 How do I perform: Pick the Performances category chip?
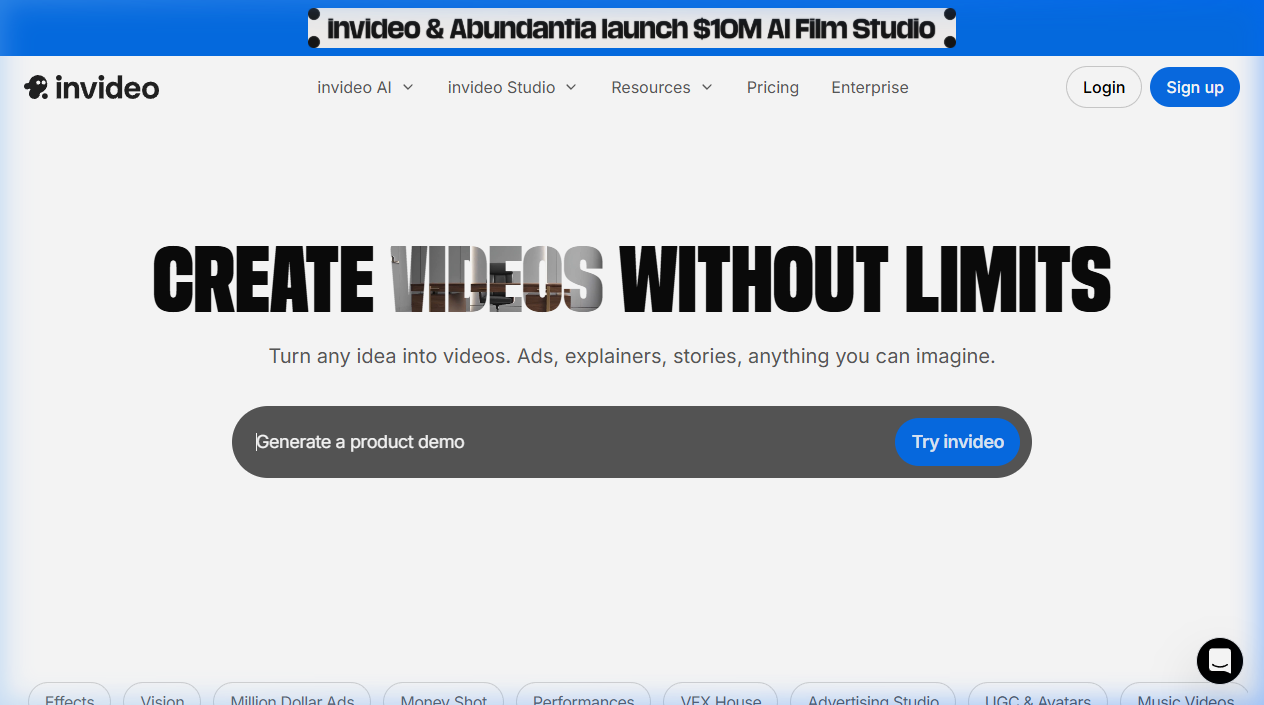point(583,697)
